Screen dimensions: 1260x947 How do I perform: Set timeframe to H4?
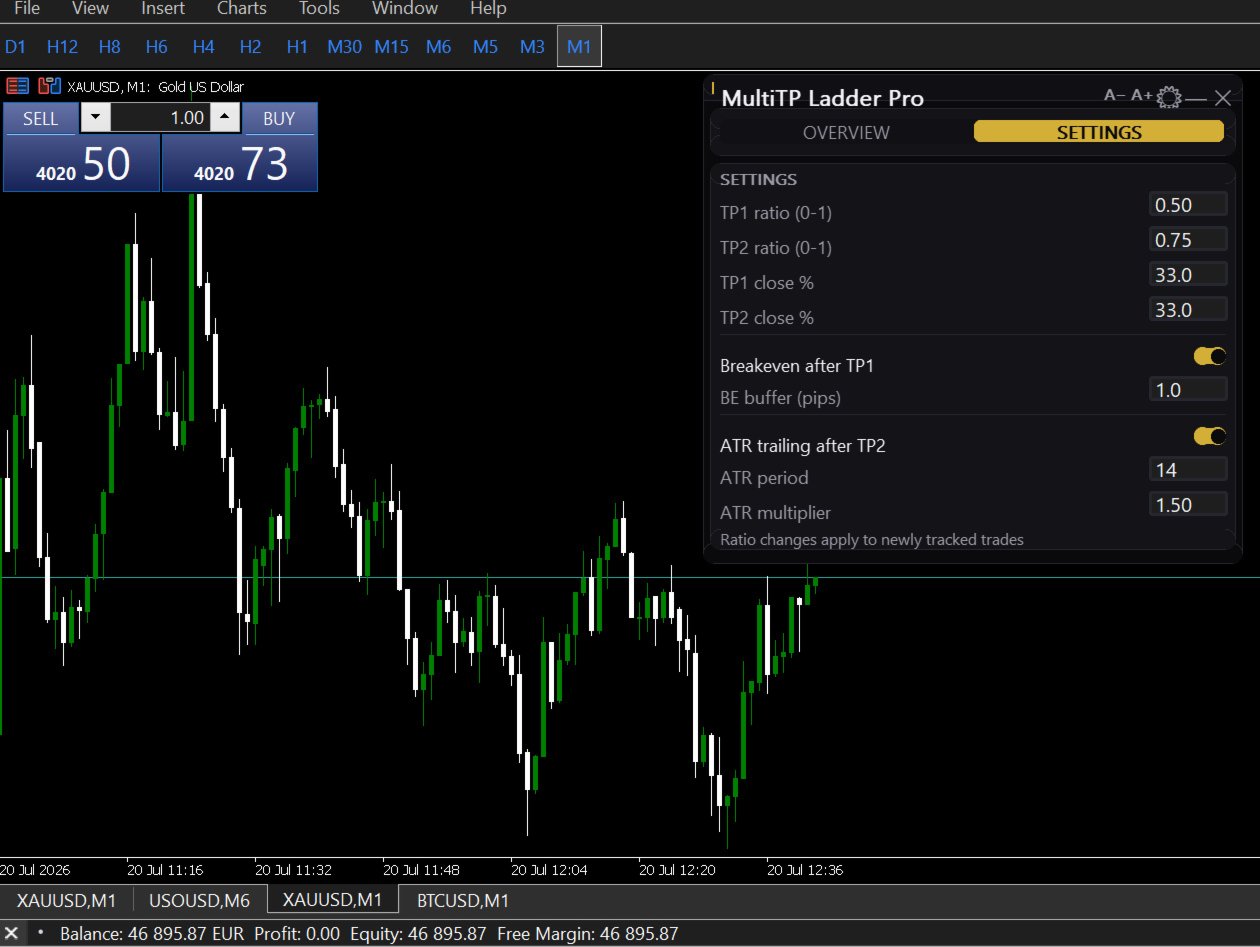[204, 46]
